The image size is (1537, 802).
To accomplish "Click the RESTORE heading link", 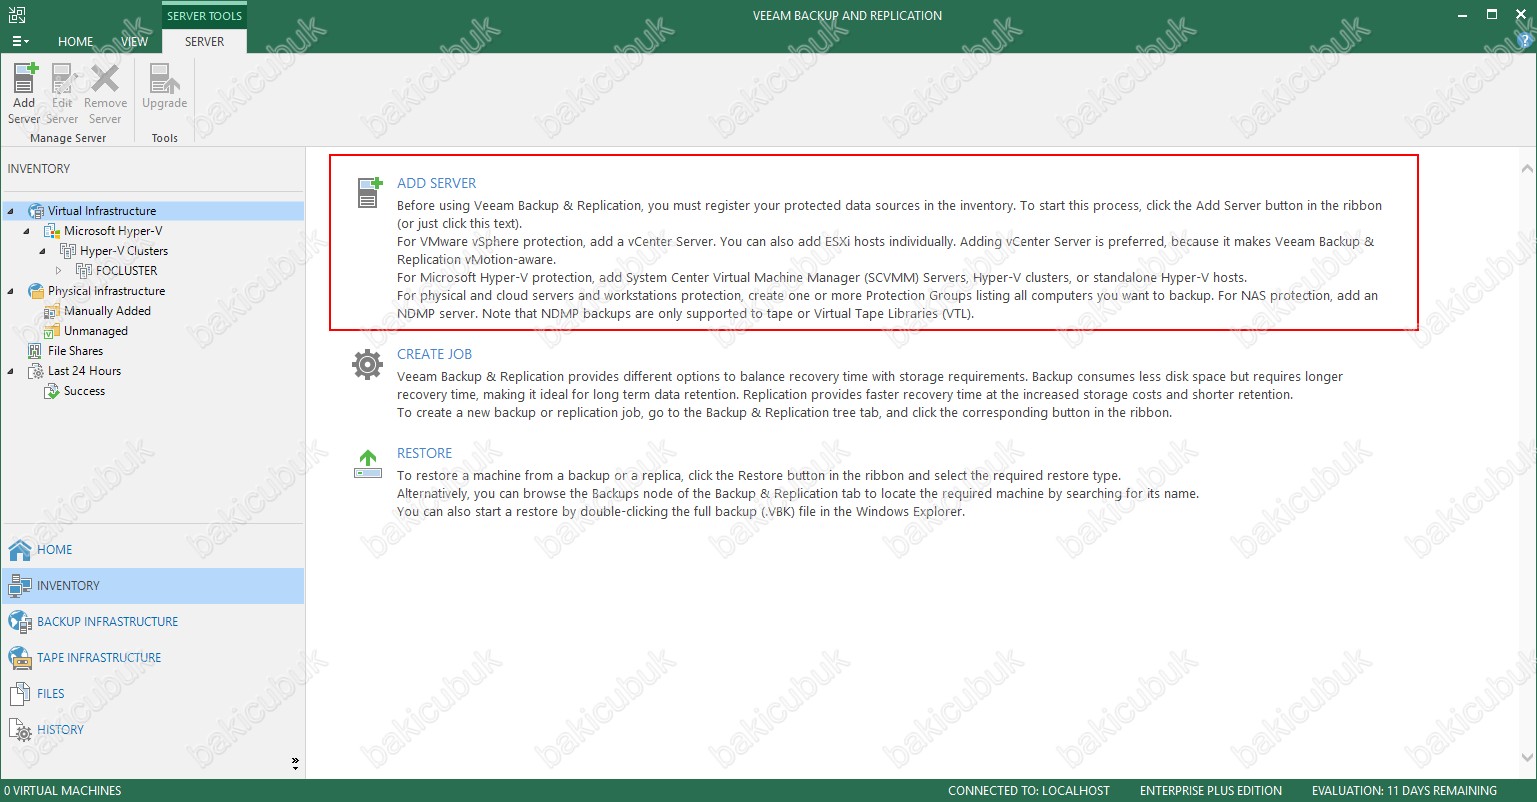I will pos(424,453).
